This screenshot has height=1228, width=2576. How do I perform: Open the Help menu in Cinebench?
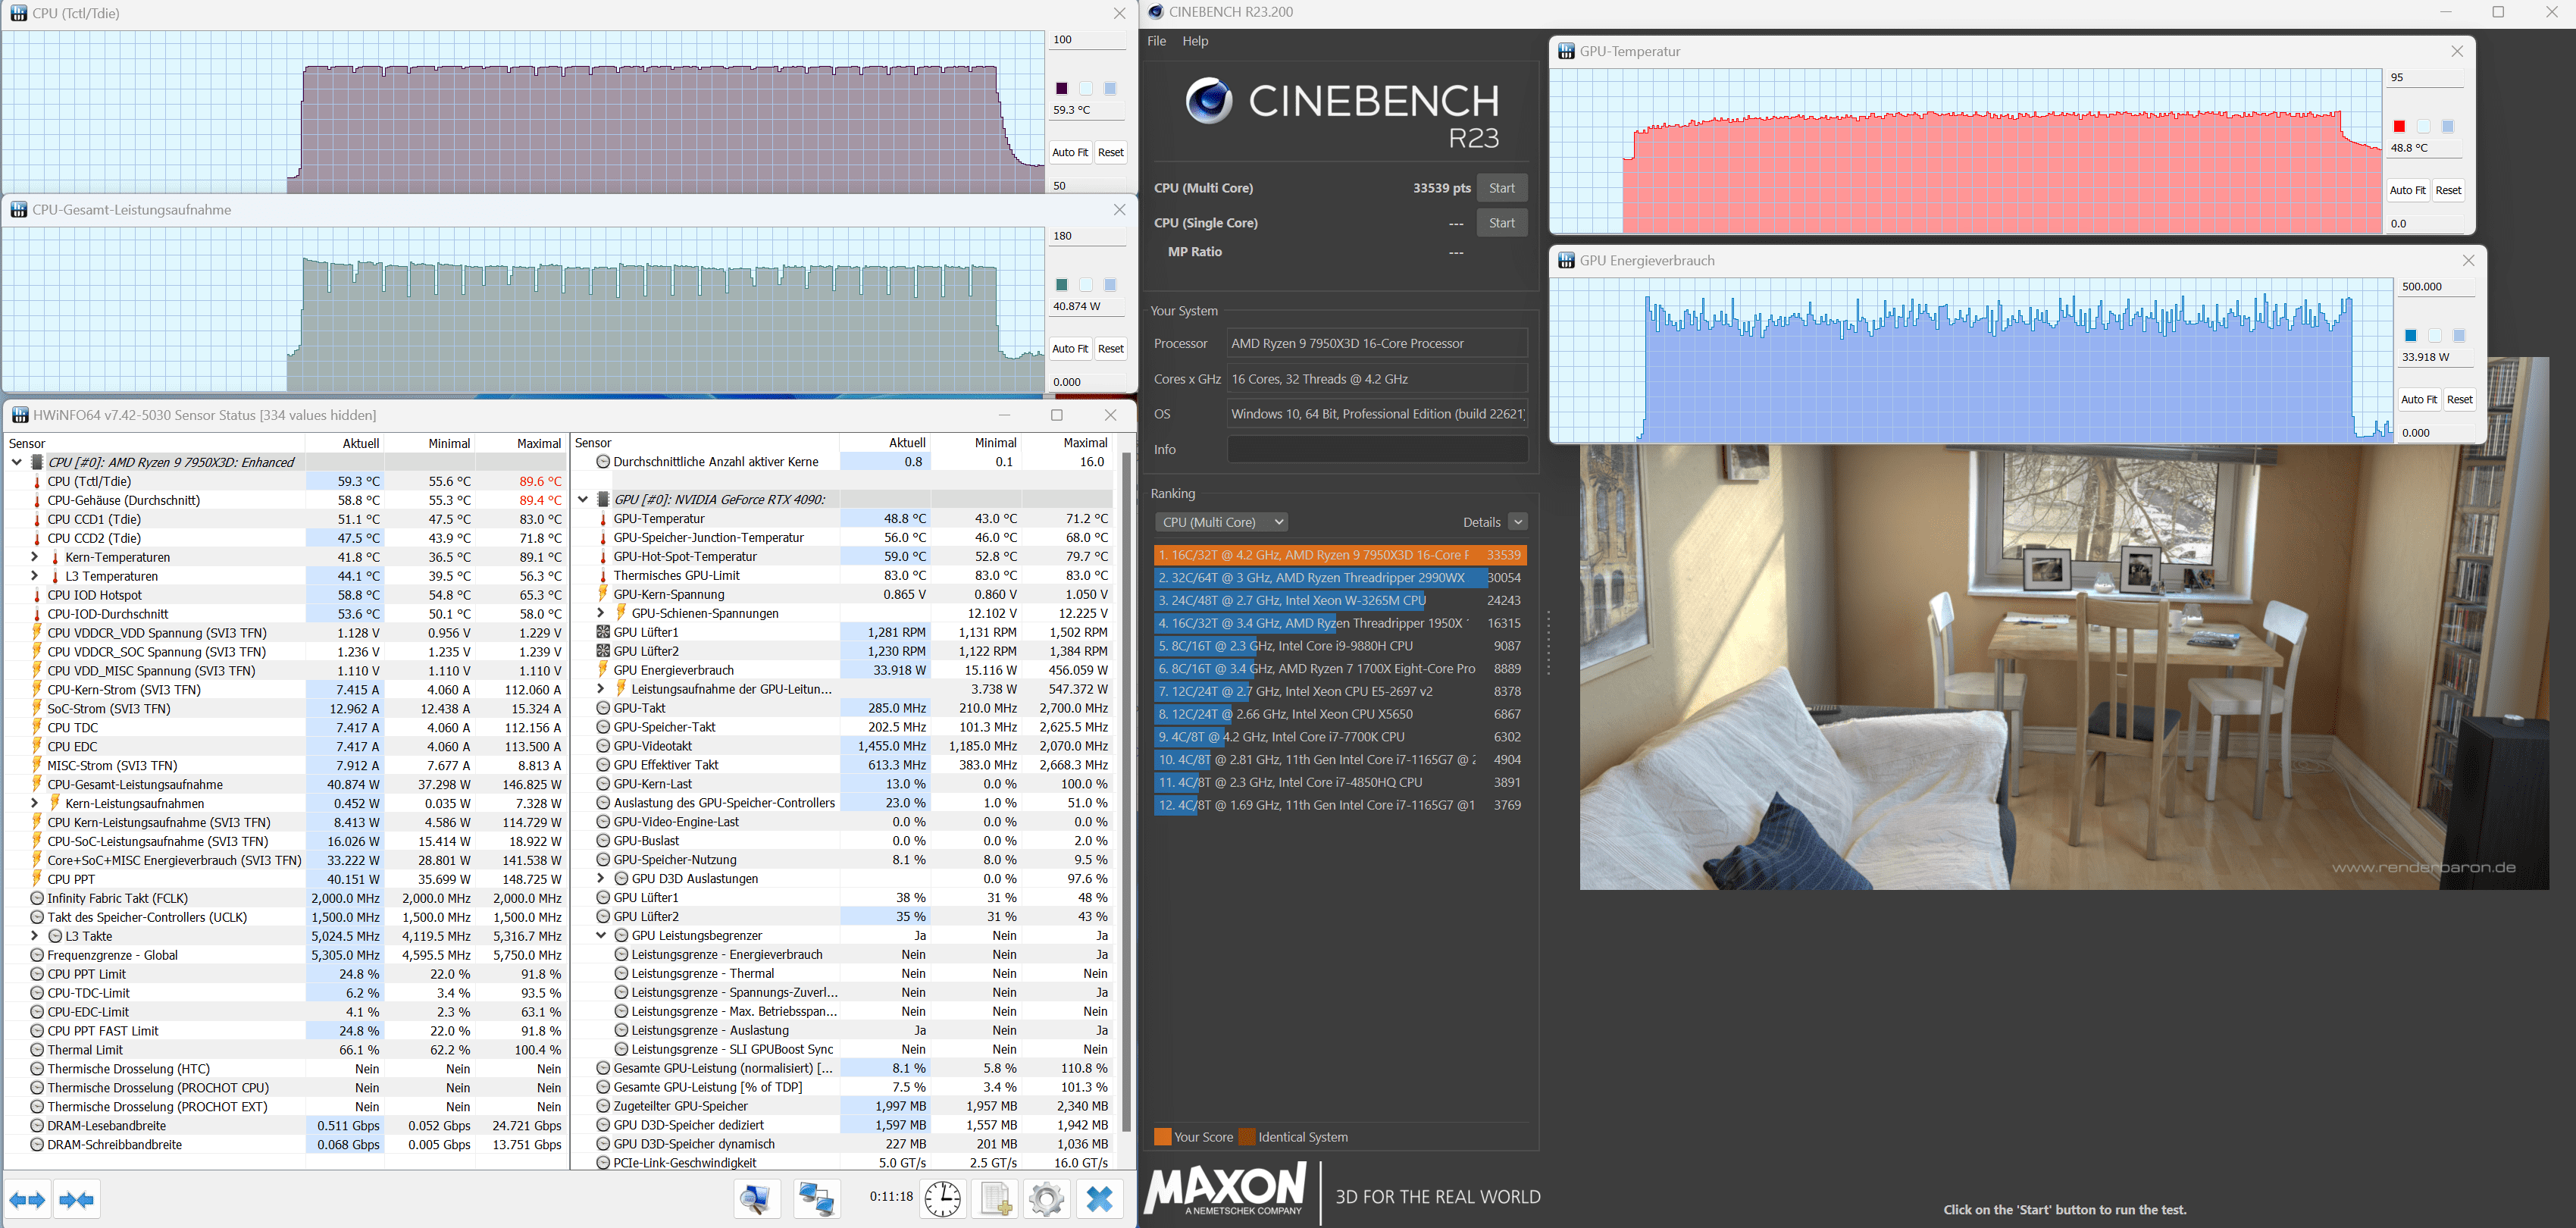[x=1195, y=41]
